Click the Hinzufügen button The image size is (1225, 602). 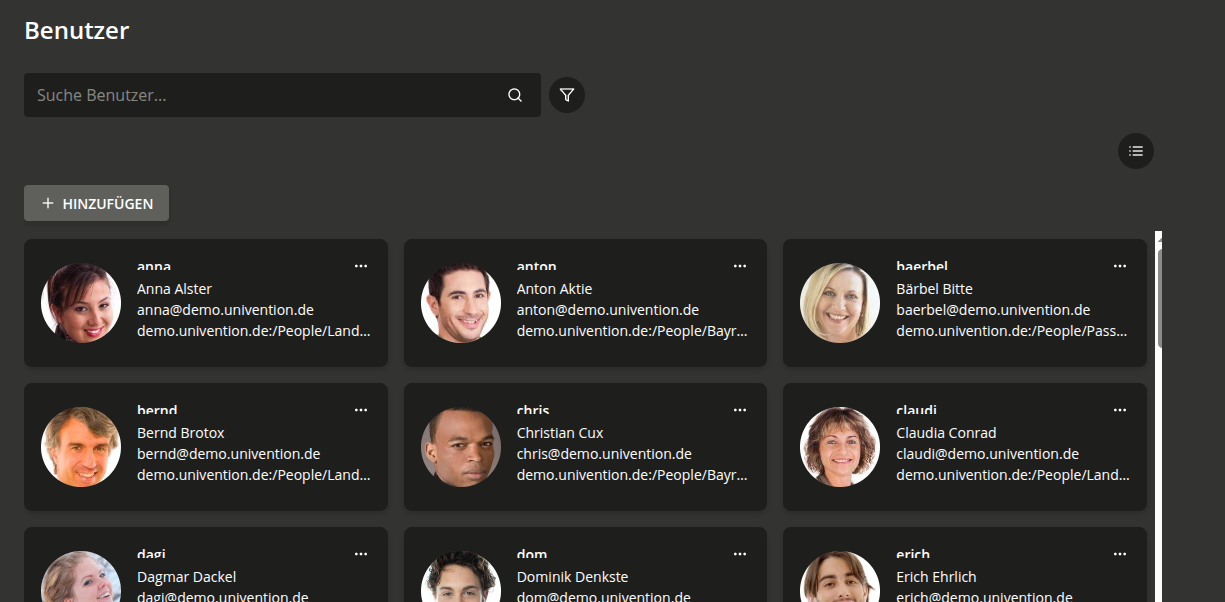point(96,203)
